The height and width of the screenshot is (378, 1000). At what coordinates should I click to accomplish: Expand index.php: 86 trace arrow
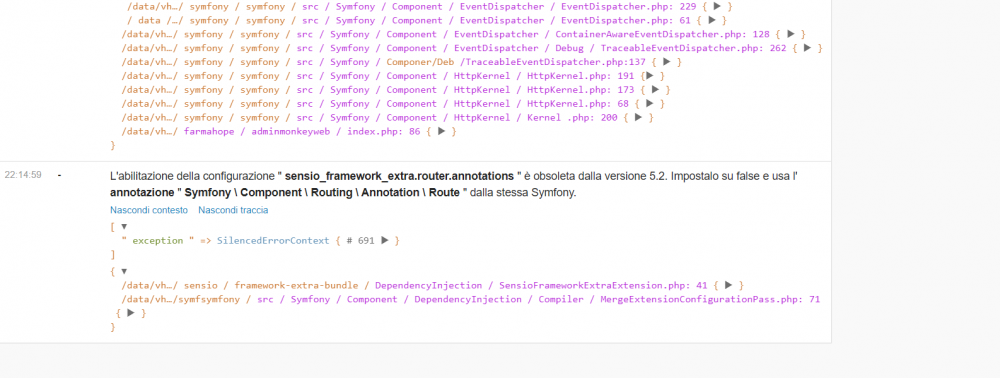tap(441, 131)
